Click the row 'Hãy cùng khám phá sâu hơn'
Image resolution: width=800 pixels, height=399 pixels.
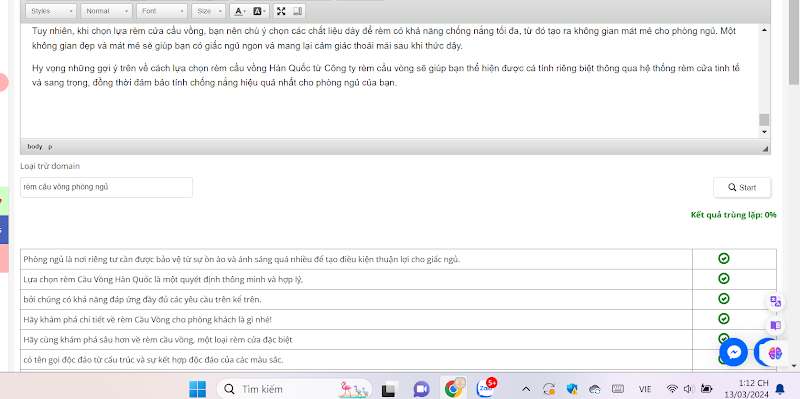pyautogui.click(x=356, y=339)
